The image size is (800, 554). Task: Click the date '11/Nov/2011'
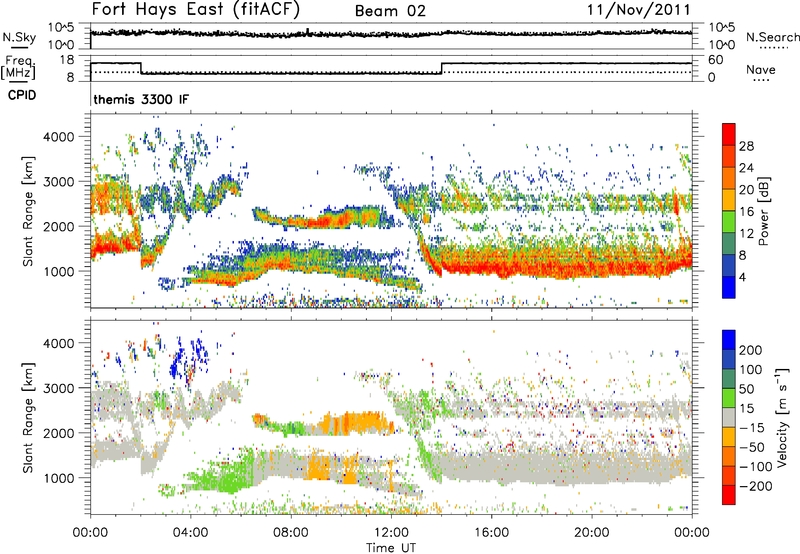point(639,10)
